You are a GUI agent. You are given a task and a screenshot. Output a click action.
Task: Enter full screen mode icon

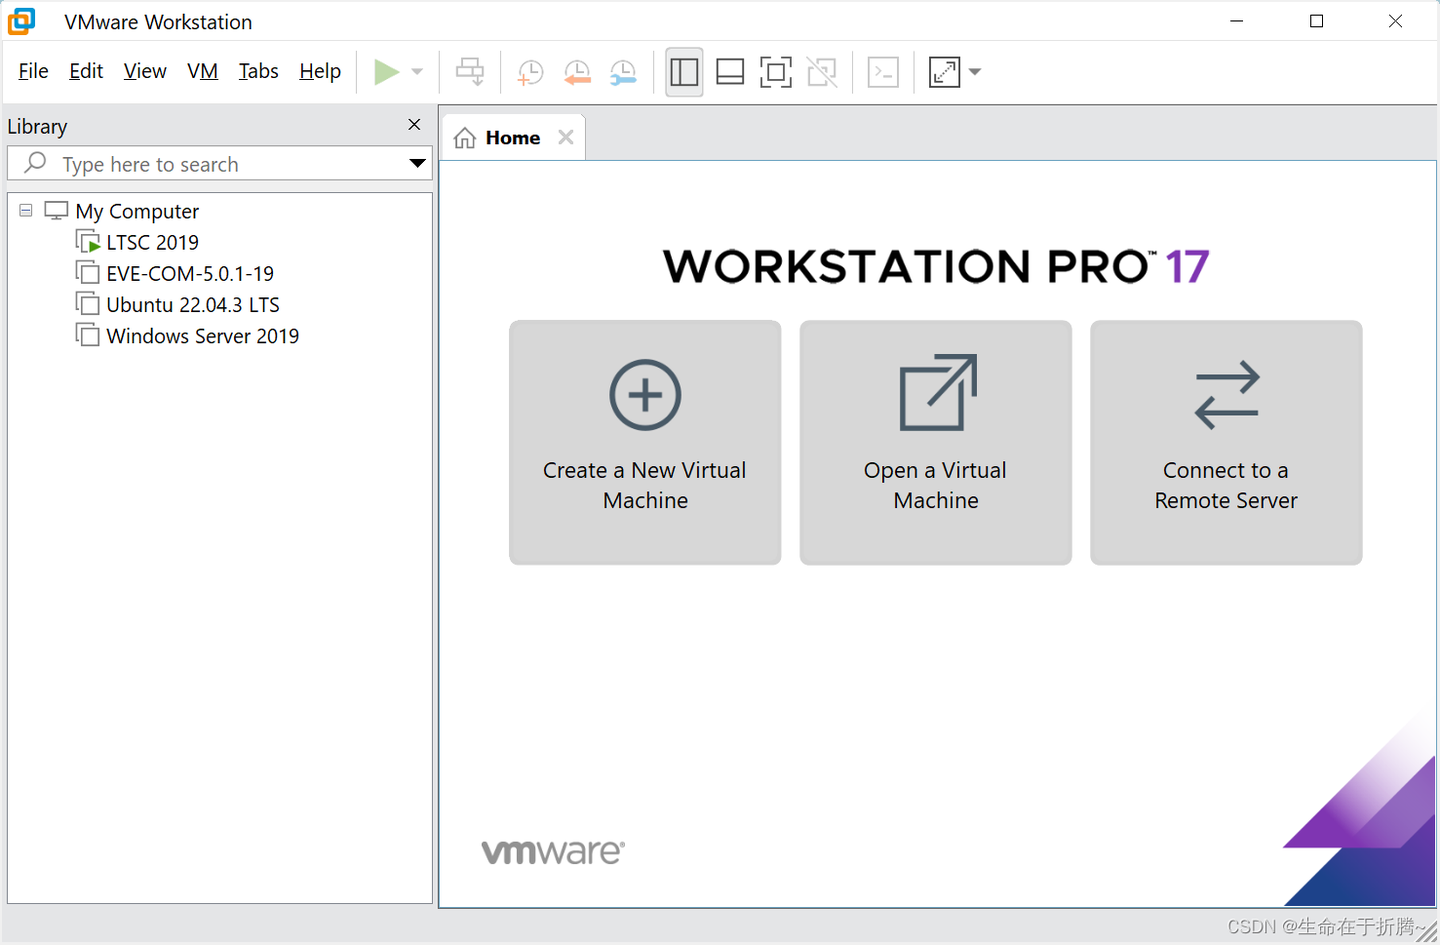(x=776, y=72)
